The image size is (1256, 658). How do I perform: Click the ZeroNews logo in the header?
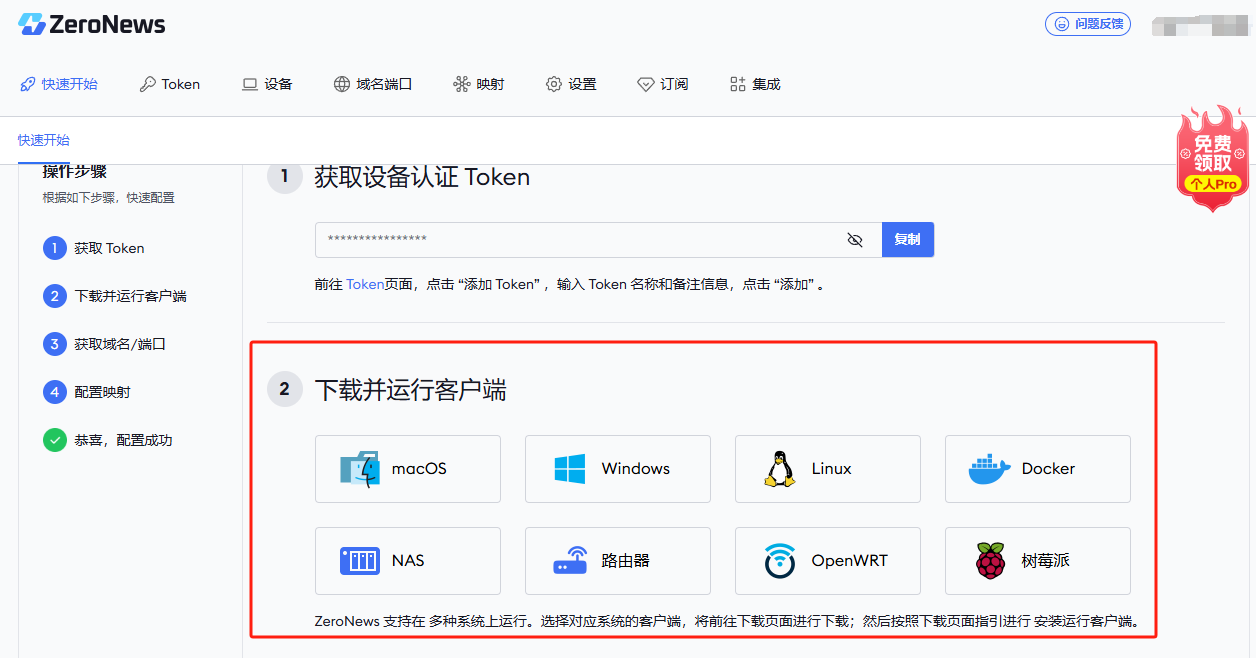coord(90,25)
